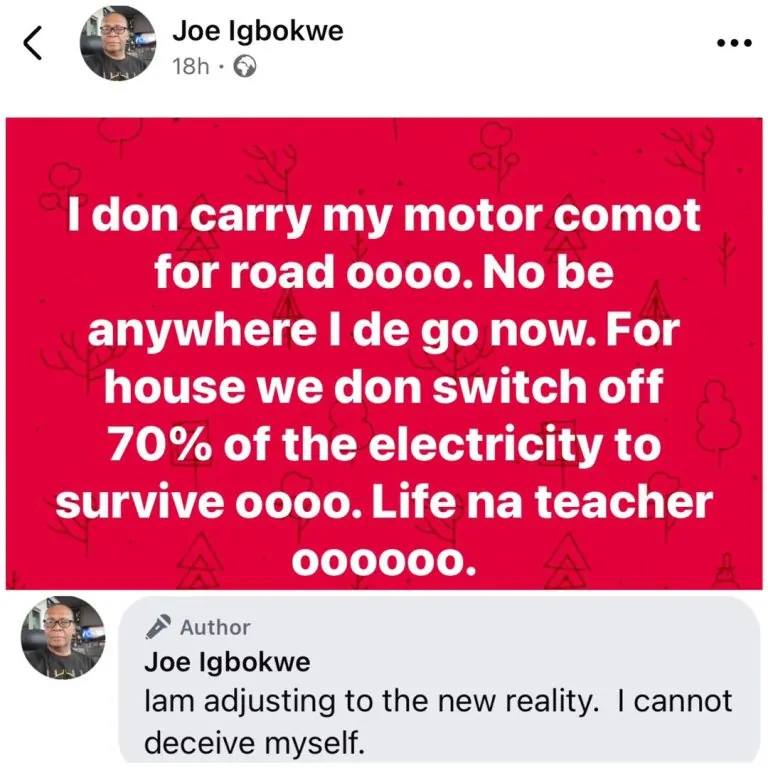The height and width of the screenshot is (768, 768).
Task: Click the 'survive oooo. Life na teacher' line
Action: point(384,502)
